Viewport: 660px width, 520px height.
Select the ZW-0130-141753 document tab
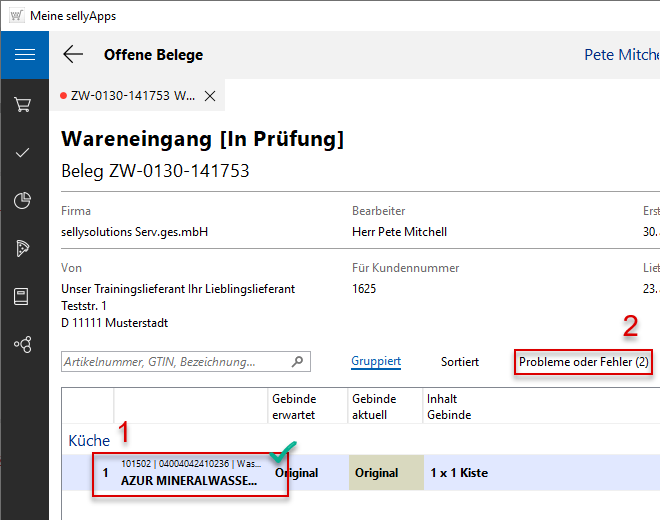click(x=132, y=96)
